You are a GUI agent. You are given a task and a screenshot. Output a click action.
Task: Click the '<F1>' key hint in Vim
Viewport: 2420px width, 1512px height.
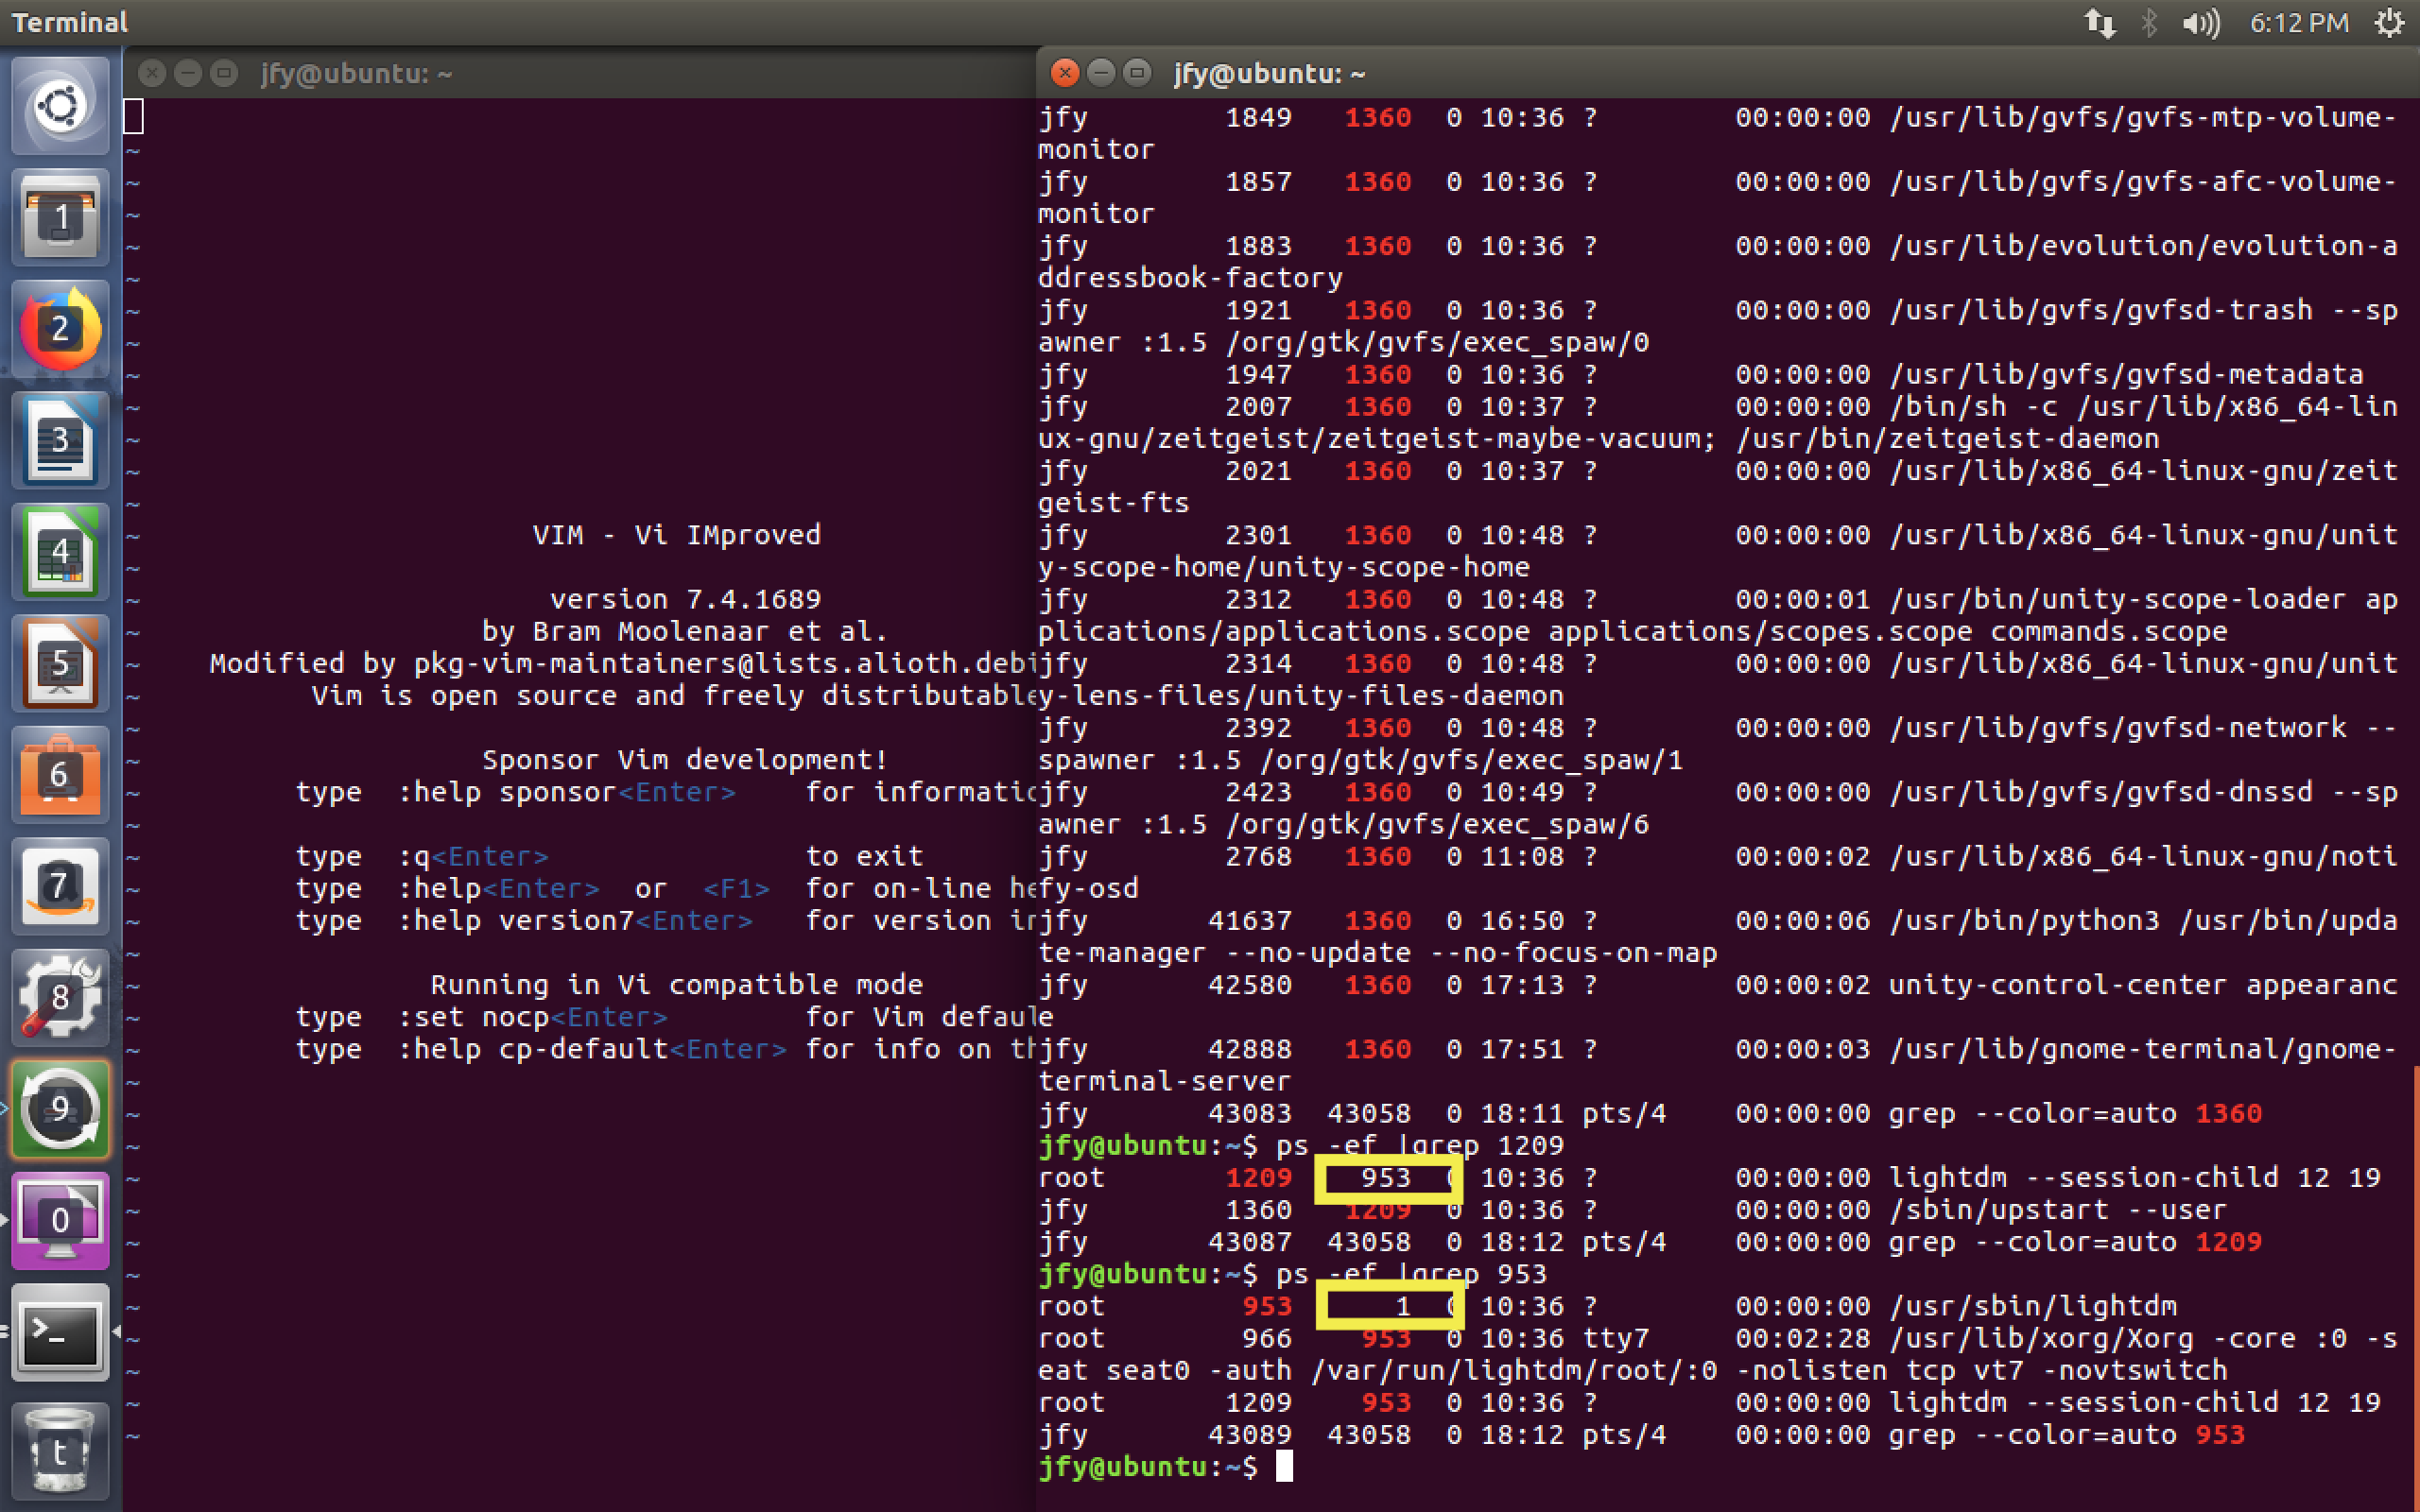736,888
